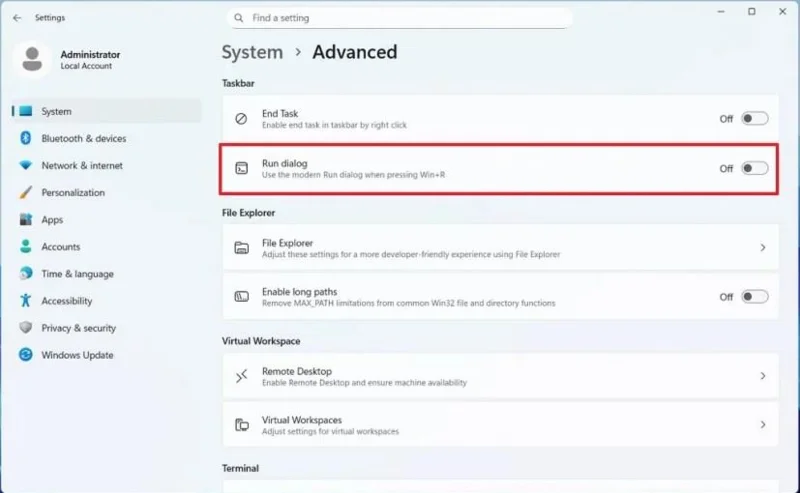Click the back arrow in Settings
Image resolution: width=800 pixels, height=493 pixels.
pos(17,18)
